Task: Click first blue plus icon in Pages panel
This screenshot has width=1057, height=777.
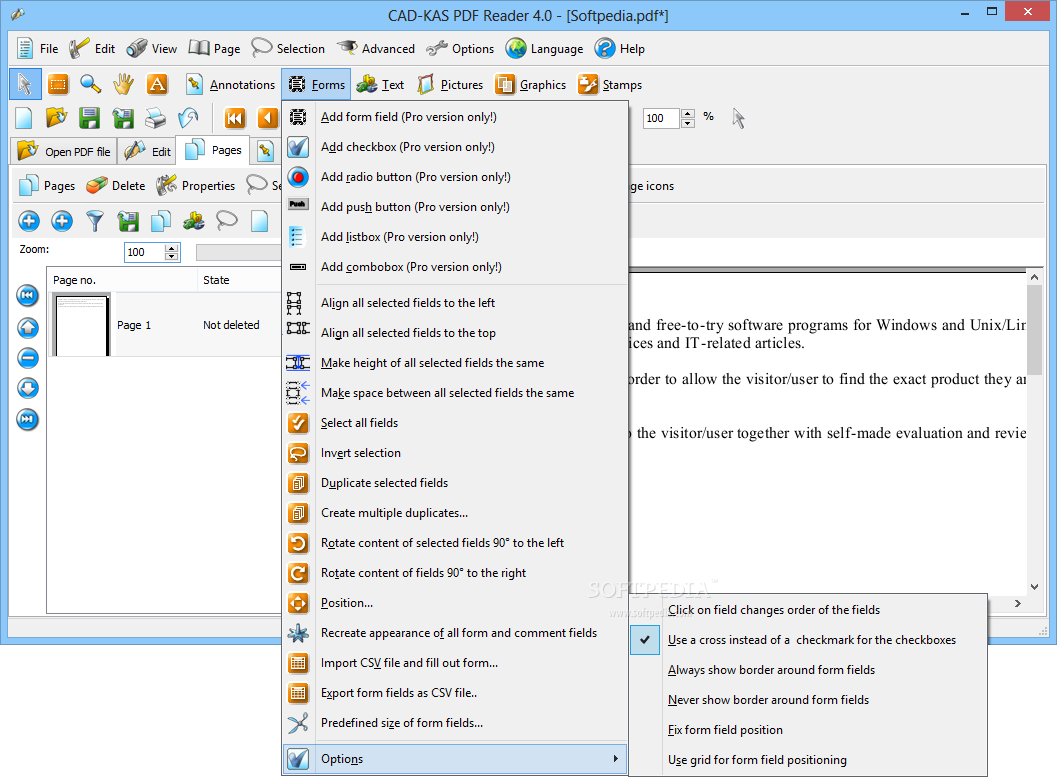Action: 29,220
